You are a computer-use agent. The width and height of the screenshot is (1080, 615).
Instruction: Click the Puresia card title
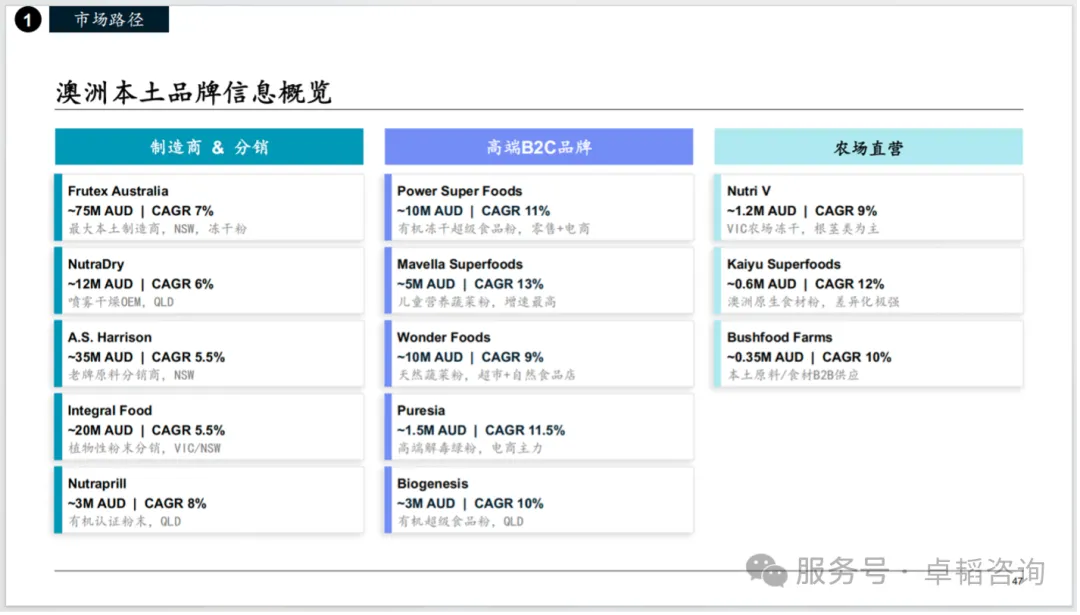pyautogui.click(x=421, y=410)
